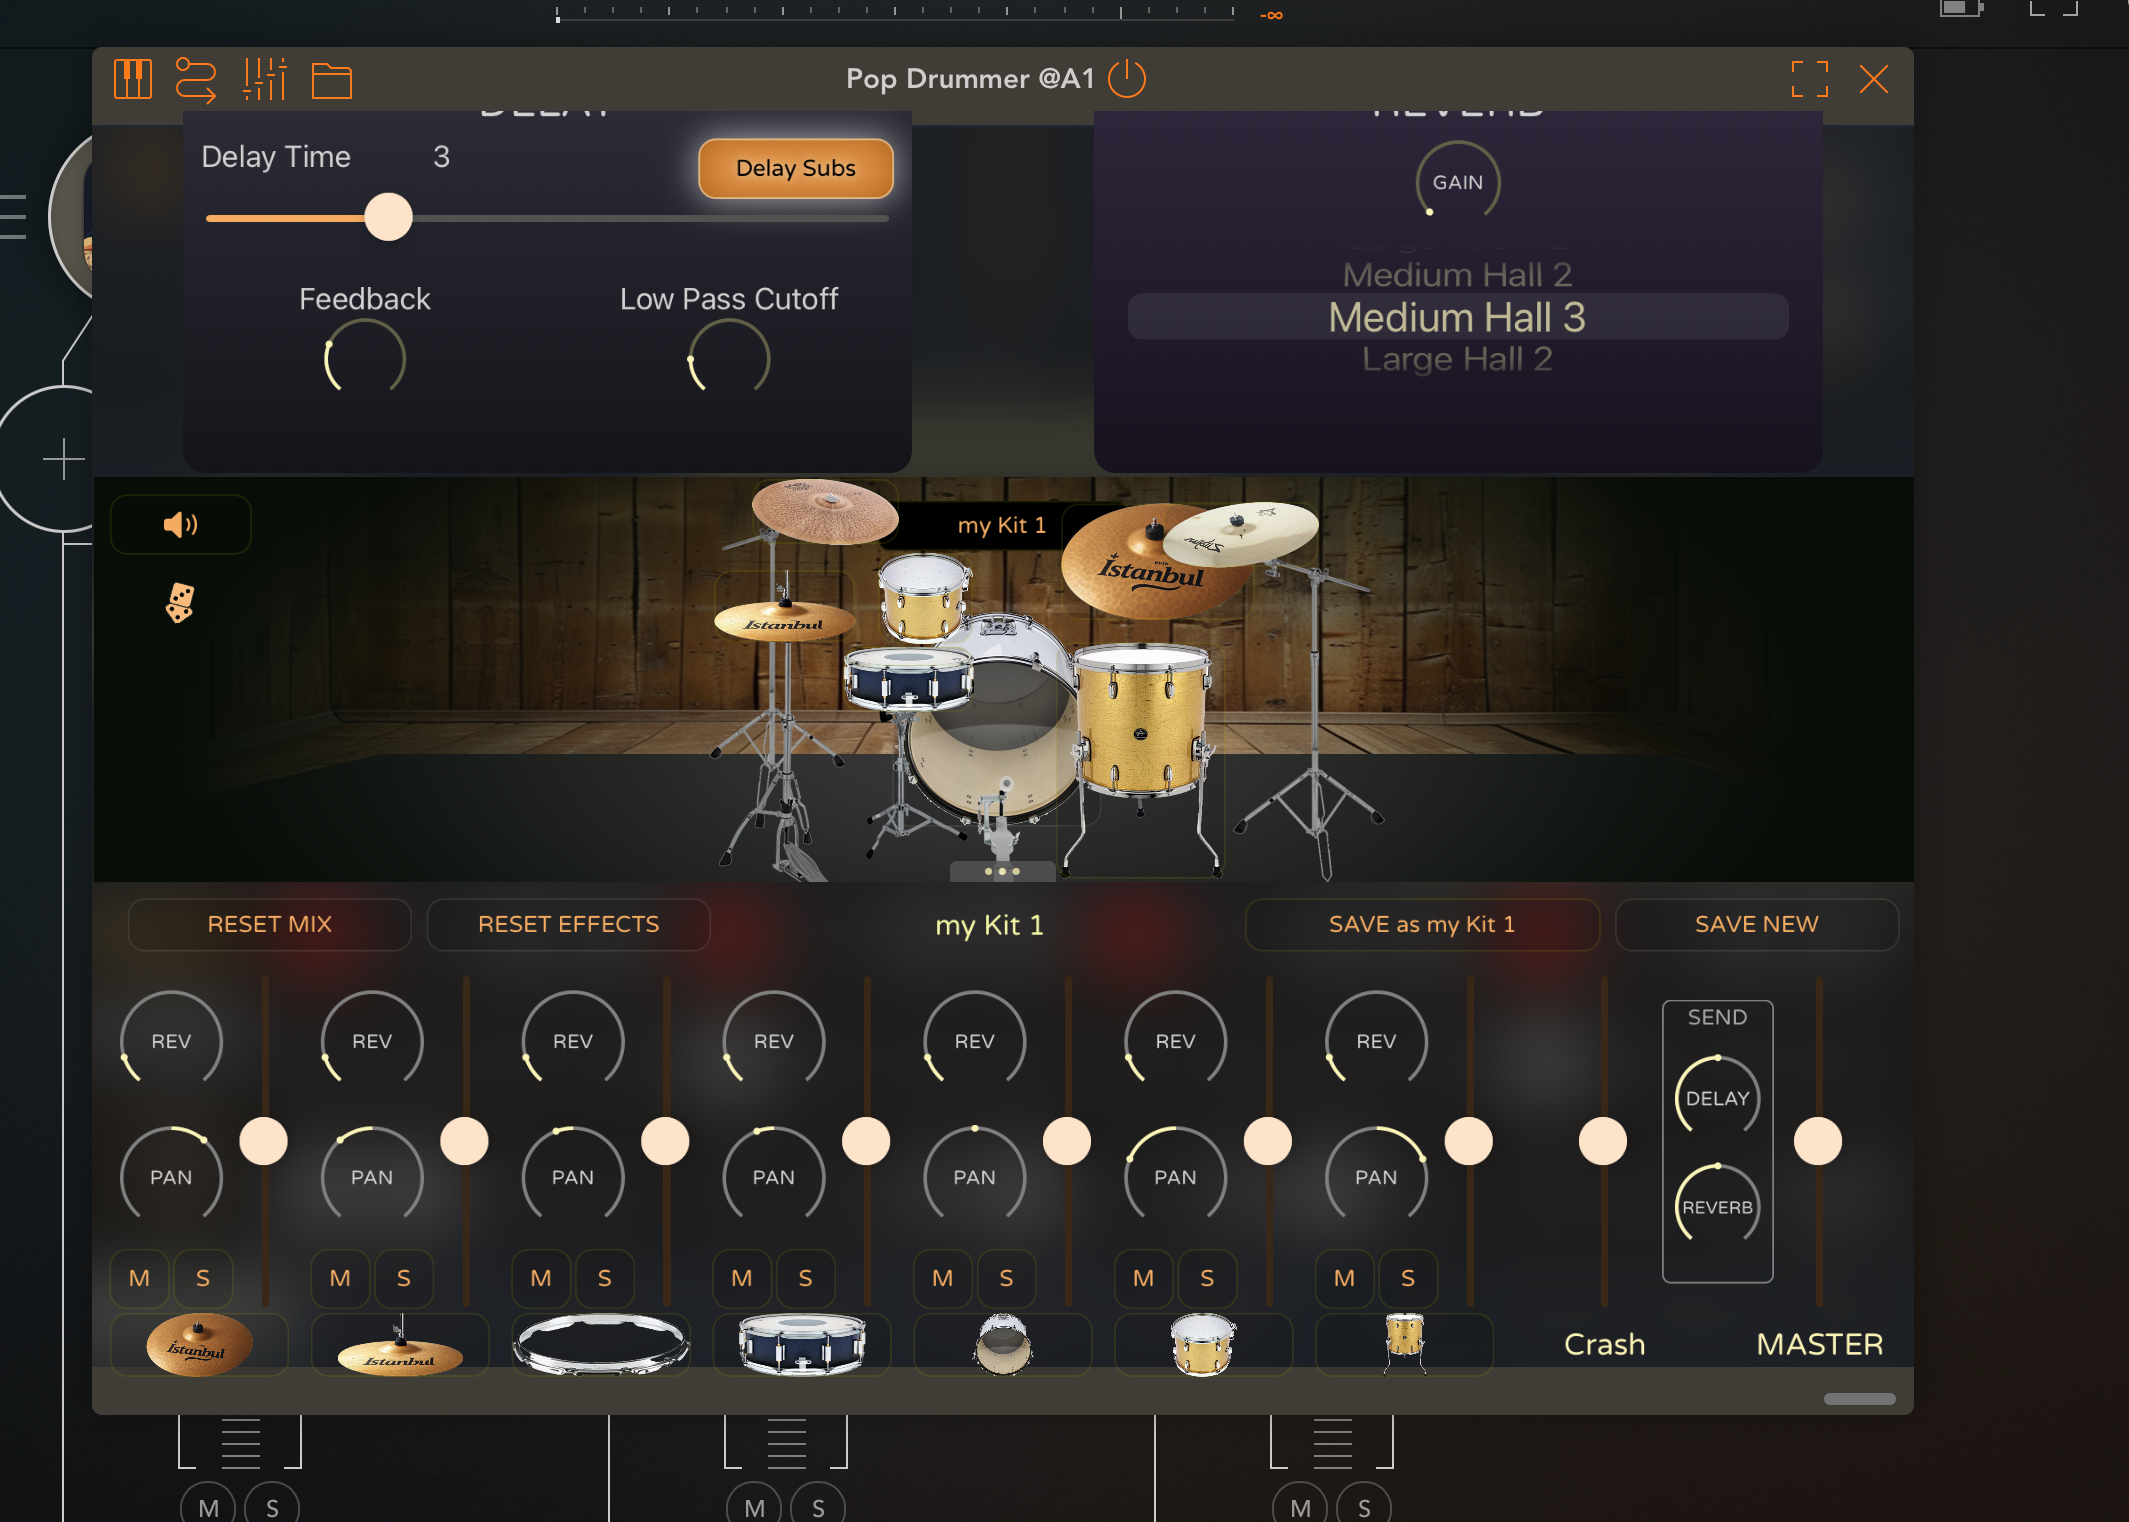This screenshot has width=2129, height=1522.
Task: Open the my Kit 1 selector above kit
Action: [1002, 525]
